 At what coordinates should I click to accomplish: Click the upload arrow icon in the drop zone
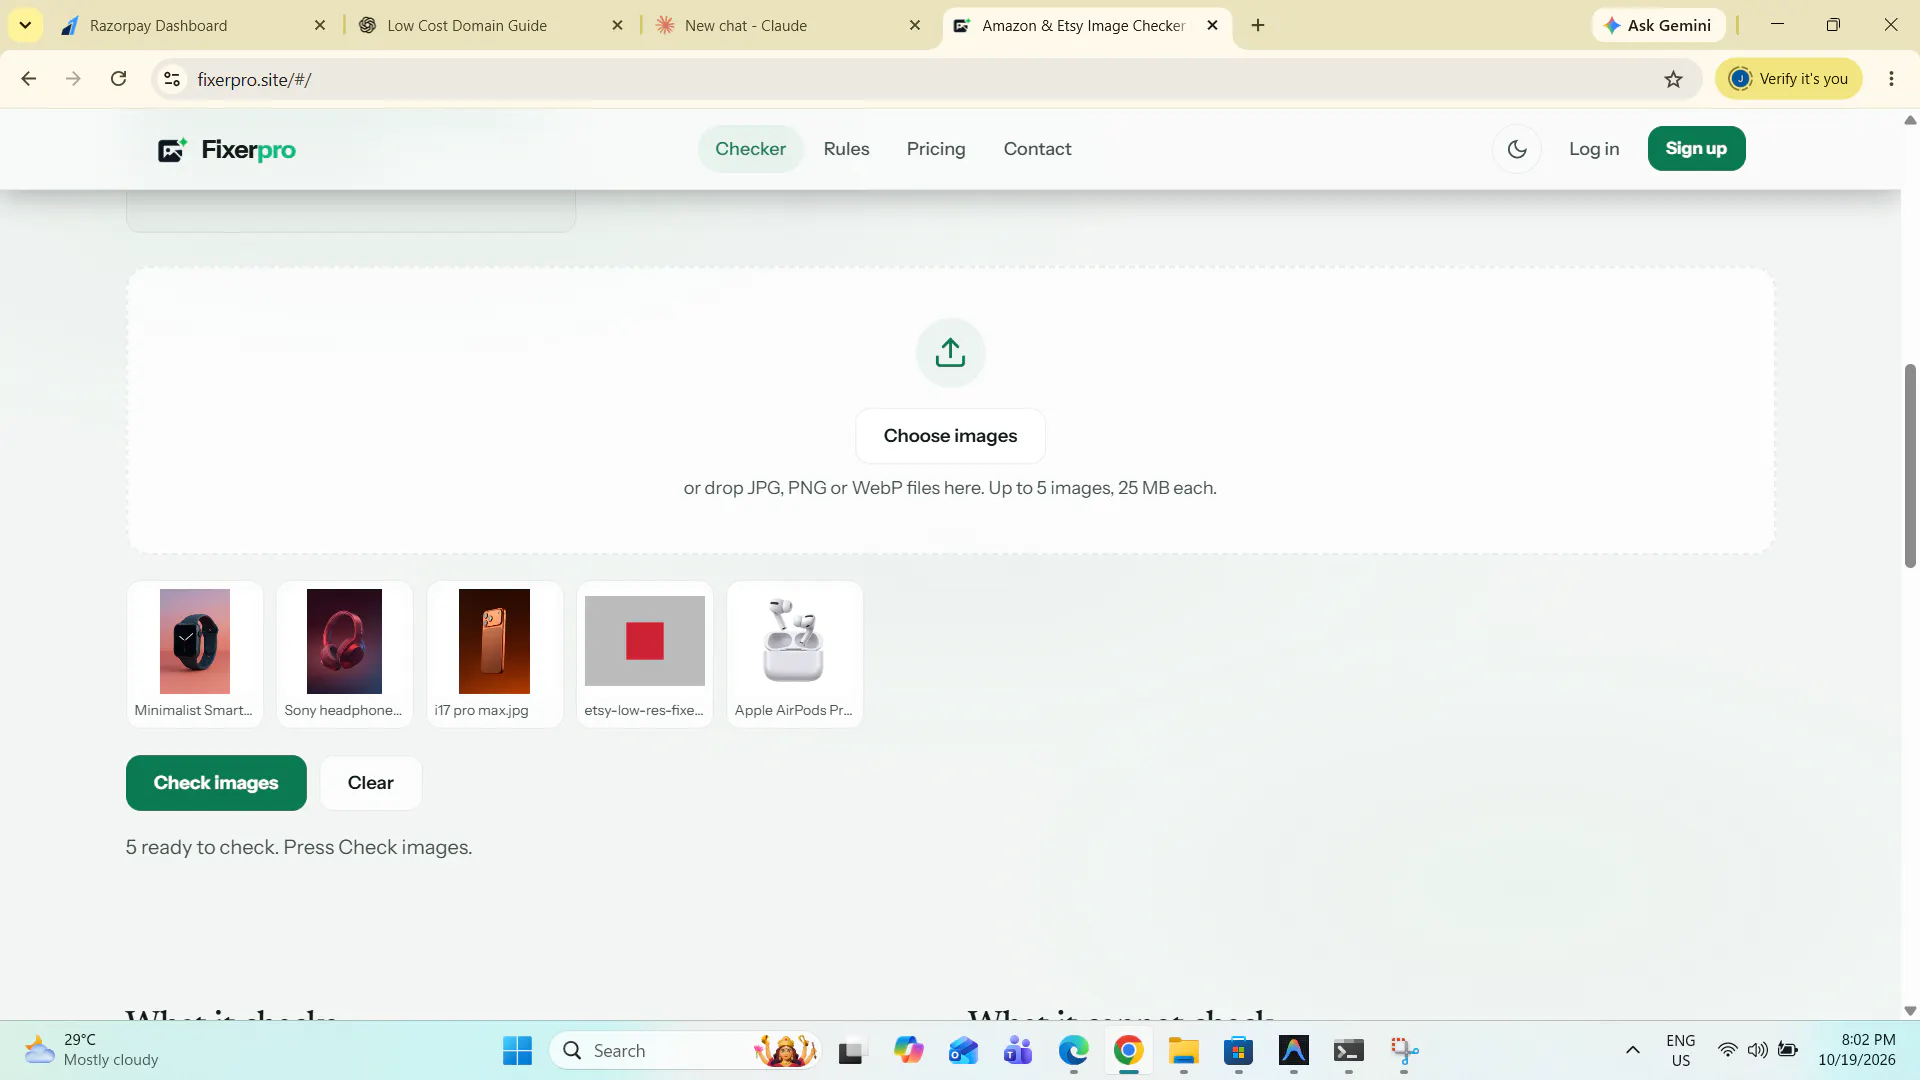(950, 353)
